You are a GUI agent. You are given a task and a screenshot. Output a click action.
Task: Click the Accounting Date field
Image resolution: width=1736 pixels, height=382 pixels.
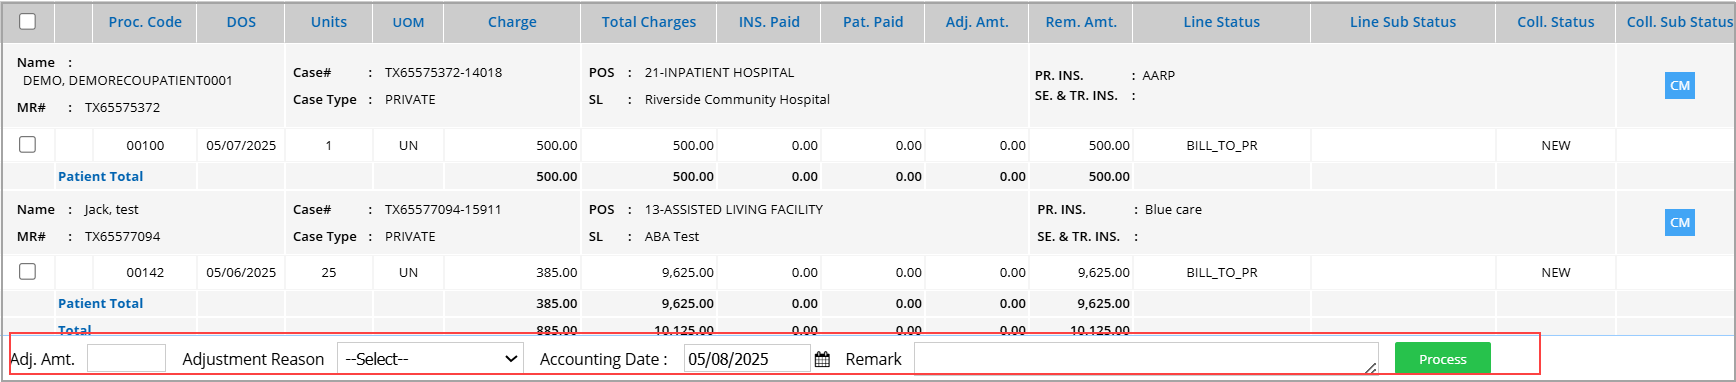747,359
